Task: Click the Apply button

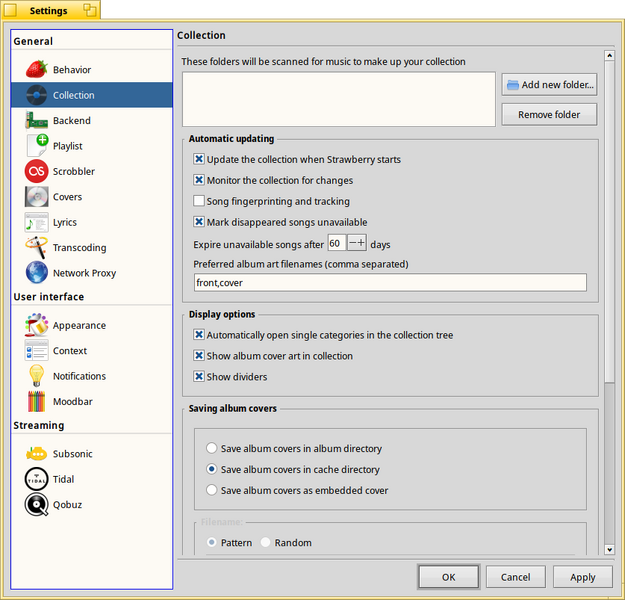Action: (582, 577)
